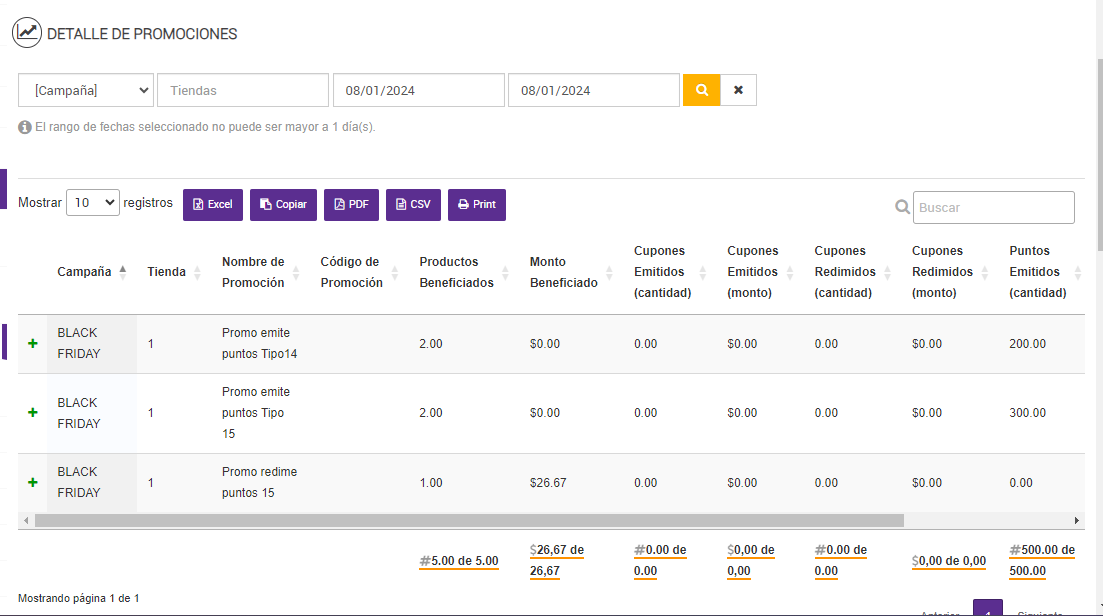This screenshot has height=616, width=1103.
Task: Open the Mostrar registros count dropdown
Action: 92,203
